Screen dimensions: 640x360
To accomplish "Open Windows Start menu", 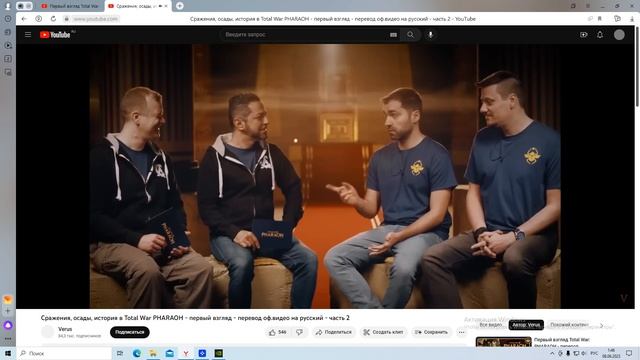I will coord(8,353).
